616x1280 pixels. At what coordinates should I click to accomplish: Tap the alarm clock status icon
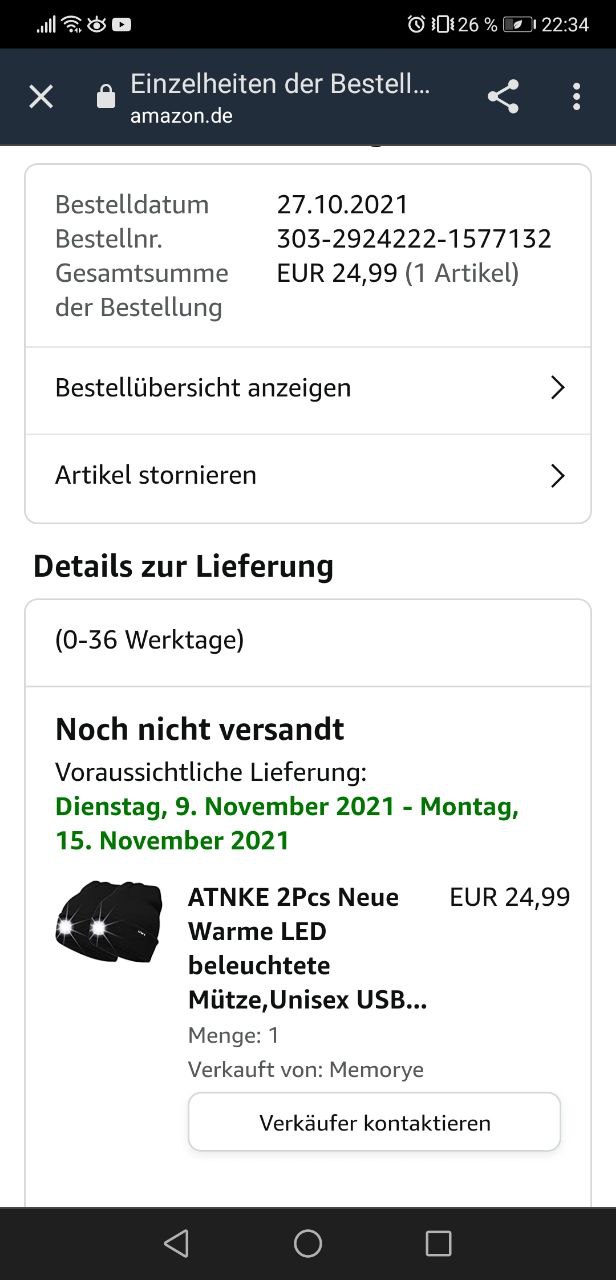click(416, 25)
